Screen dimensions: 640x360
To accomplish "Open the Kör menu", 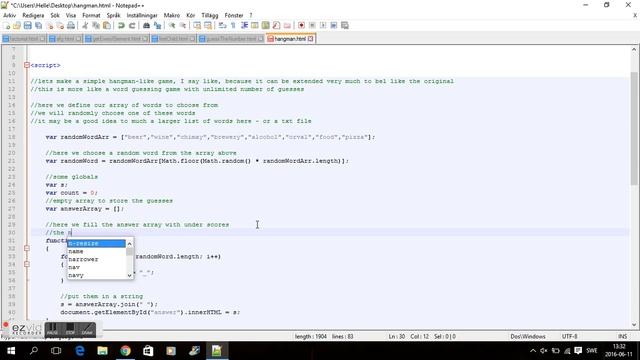I will pos(191,16).
